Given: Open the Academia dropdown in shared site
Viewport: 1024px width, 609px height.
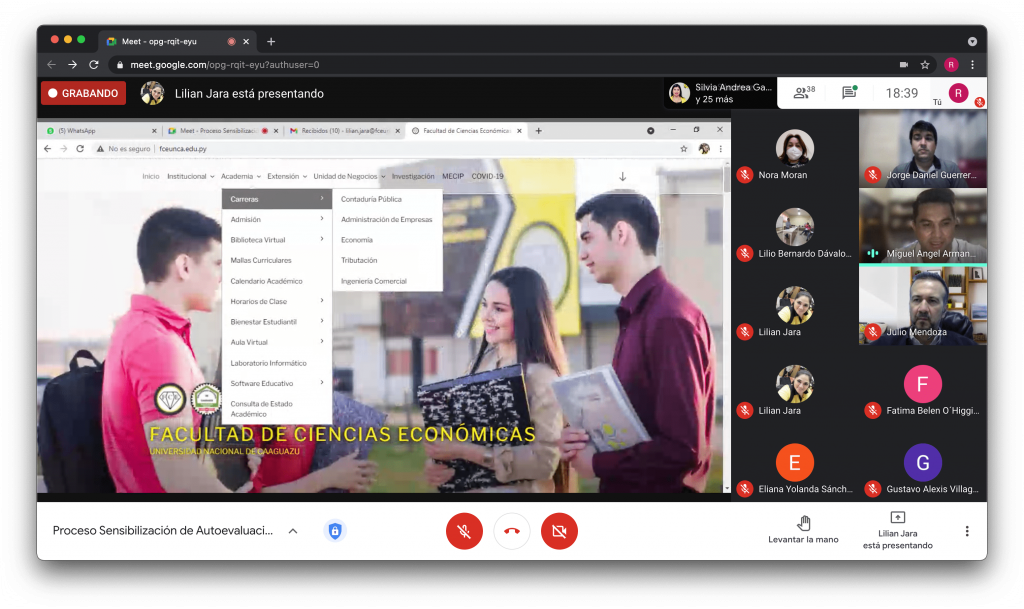Looking at the screenshot, I should tap(240, 176).
